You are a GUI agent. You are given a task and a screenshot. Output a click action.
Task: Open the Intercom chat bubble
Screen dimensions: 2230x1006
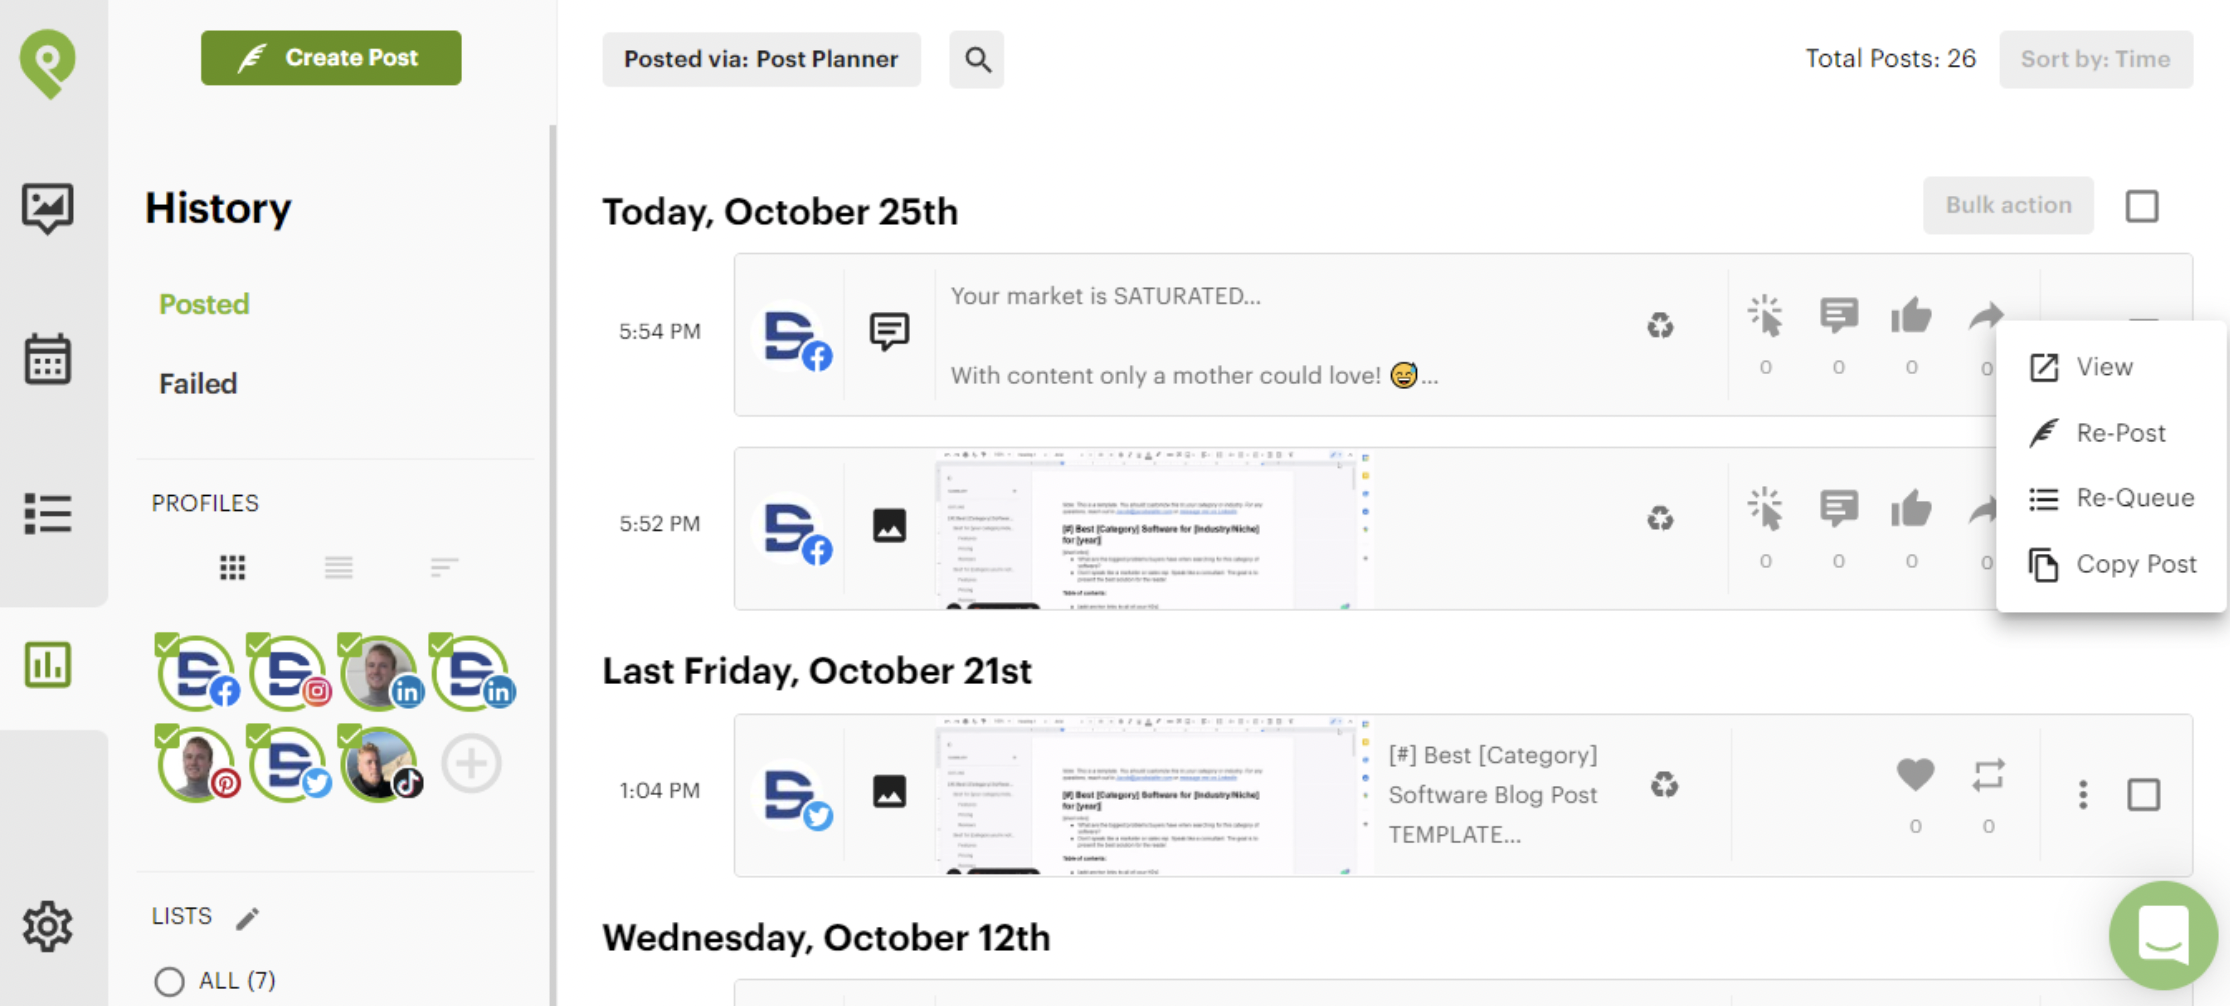[2163, 936]
